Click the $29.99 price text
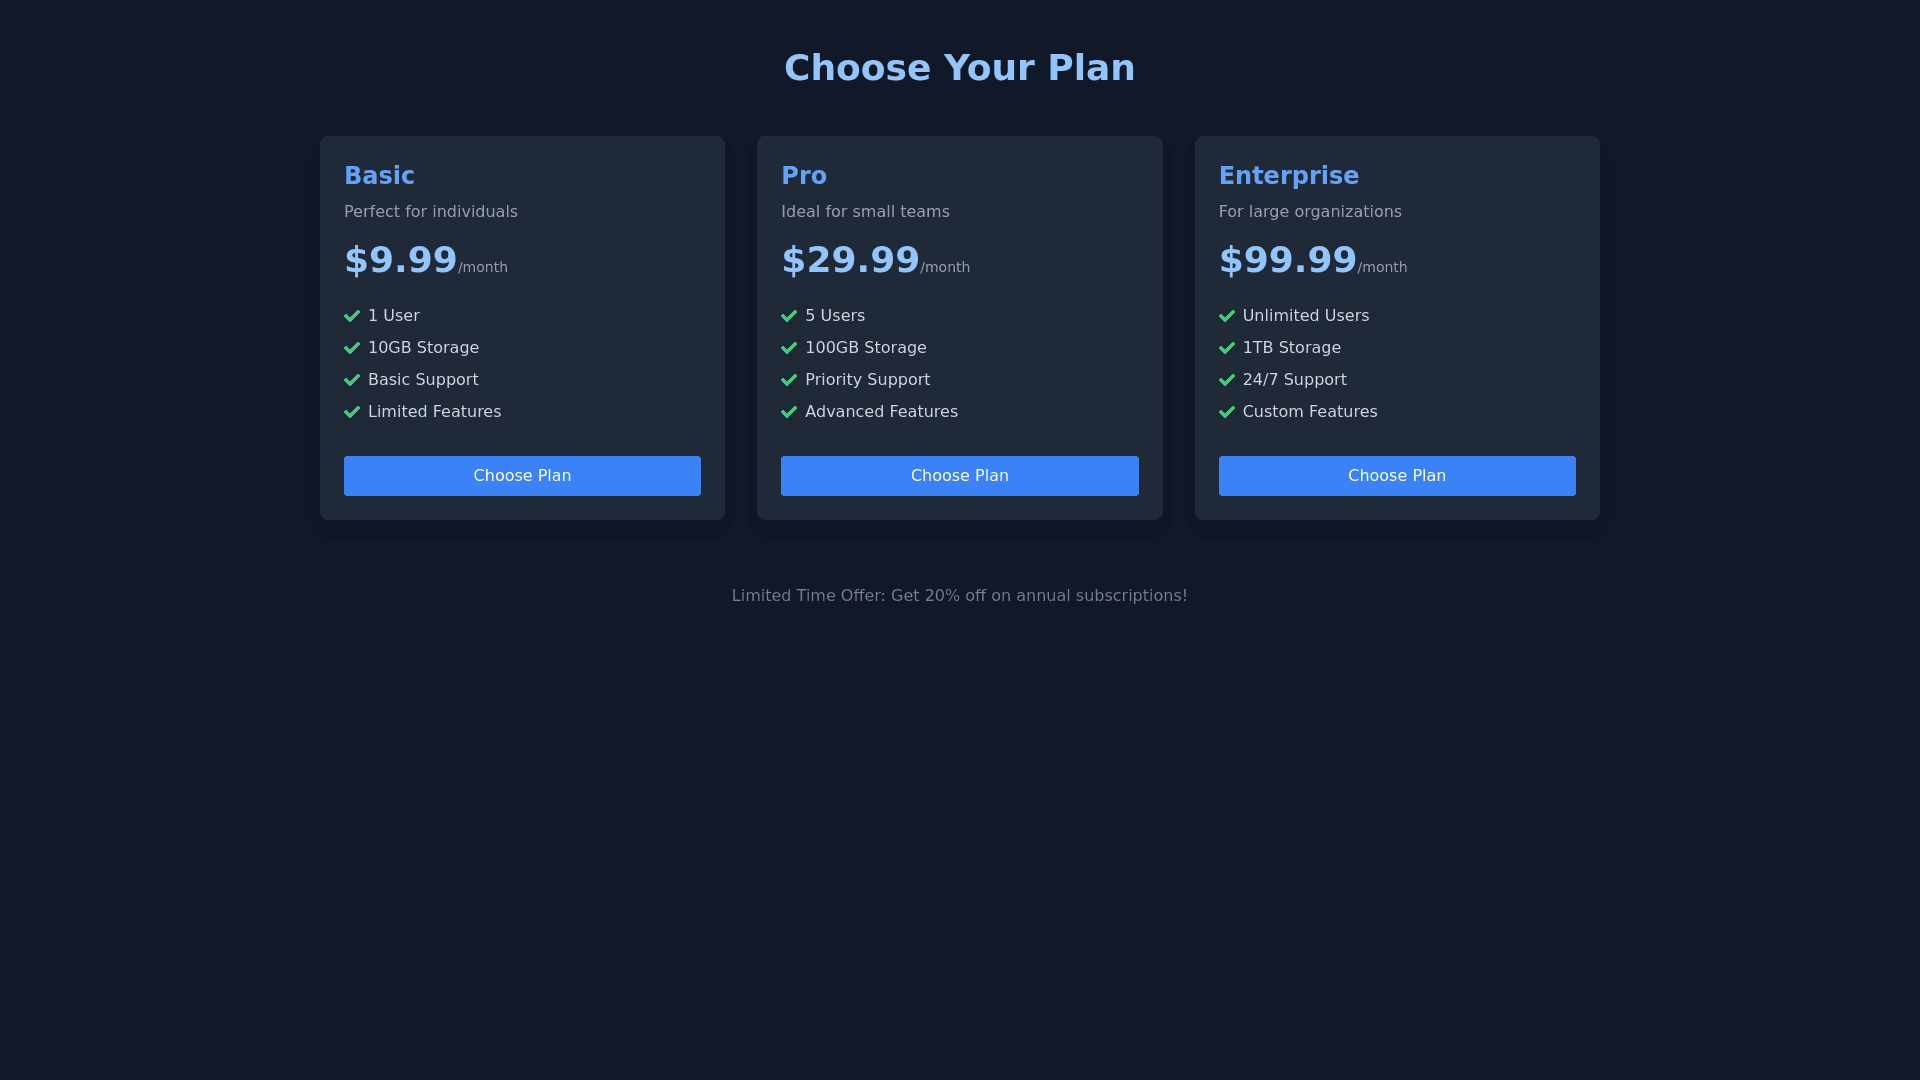 coord(850,260)
